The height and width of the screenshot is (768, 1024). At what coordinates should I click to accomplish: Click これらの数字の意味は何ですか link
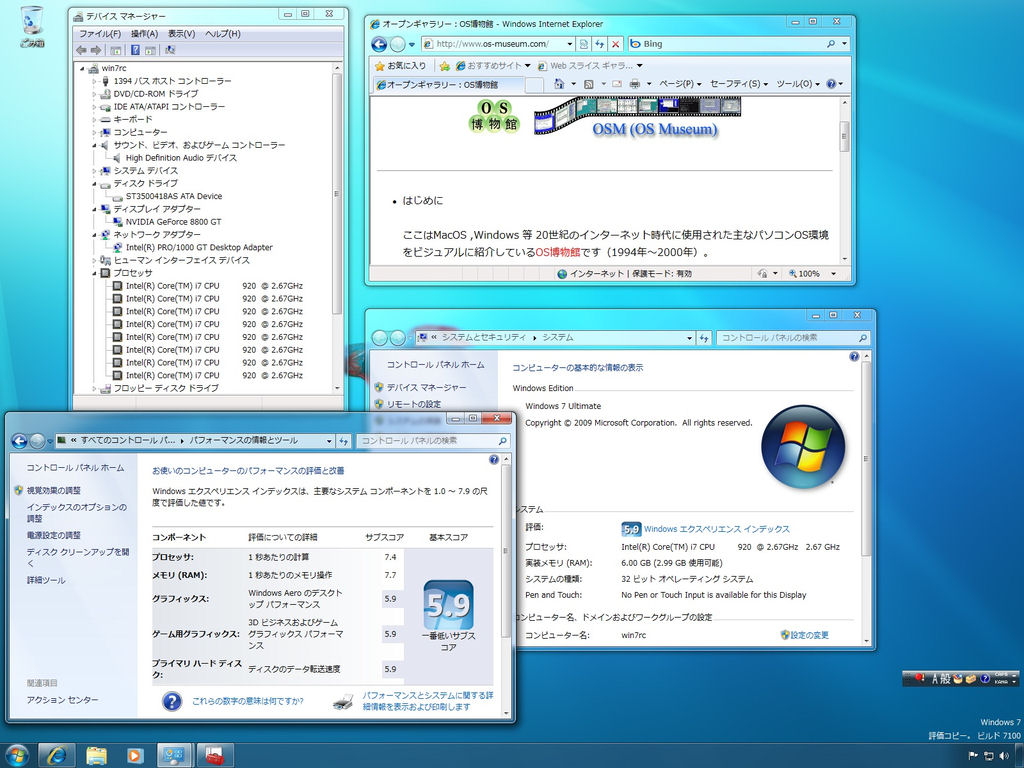[248, 701]
